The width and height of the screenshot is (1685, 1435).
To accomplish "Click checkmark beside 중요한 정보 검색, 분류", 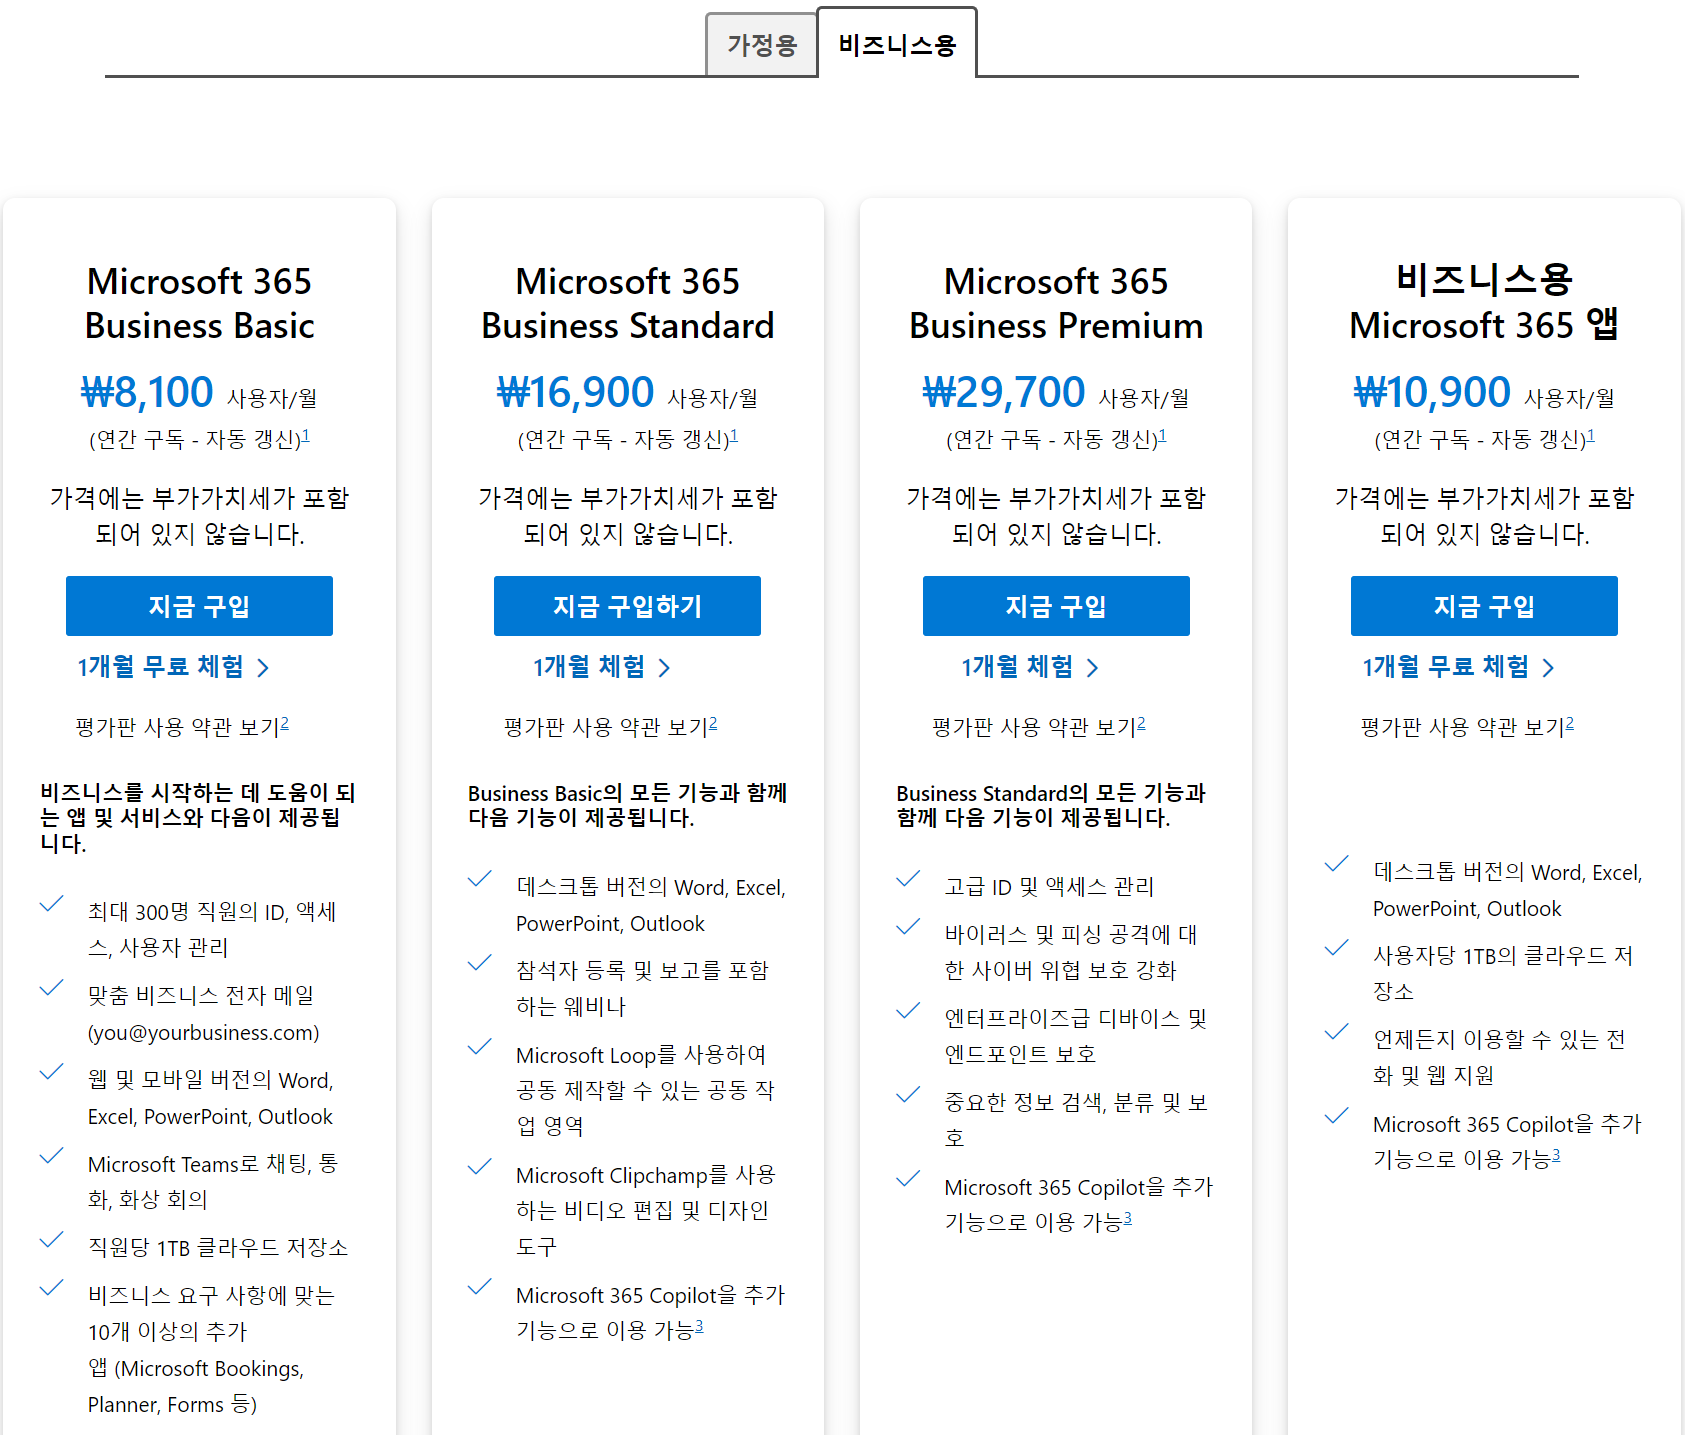I will [908, 1095].
